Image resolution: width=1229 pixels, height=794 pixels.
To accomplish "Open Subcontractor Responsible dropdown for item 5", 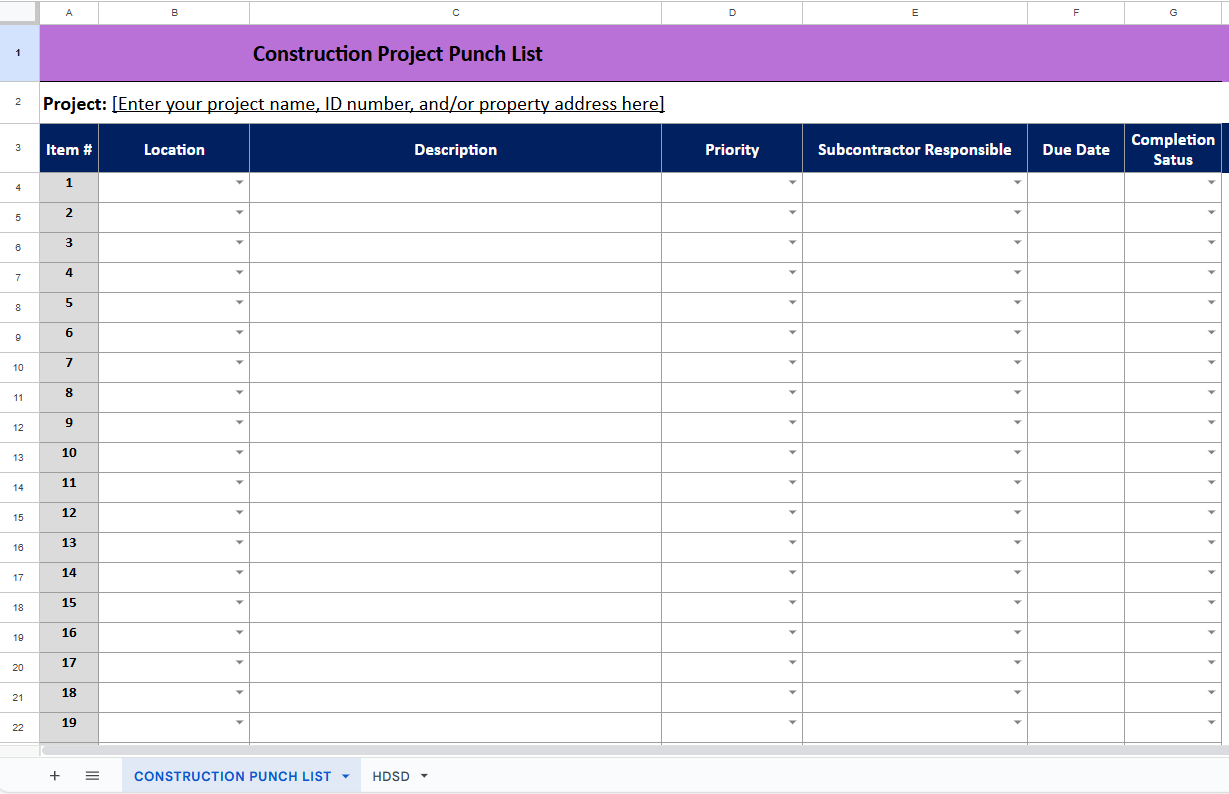I will point(1017,303).
